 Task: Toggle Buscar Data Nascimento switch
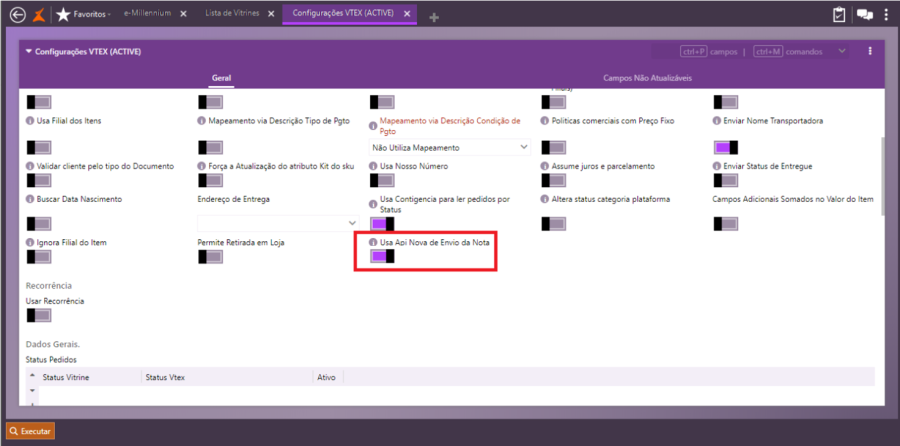(39, 224)
